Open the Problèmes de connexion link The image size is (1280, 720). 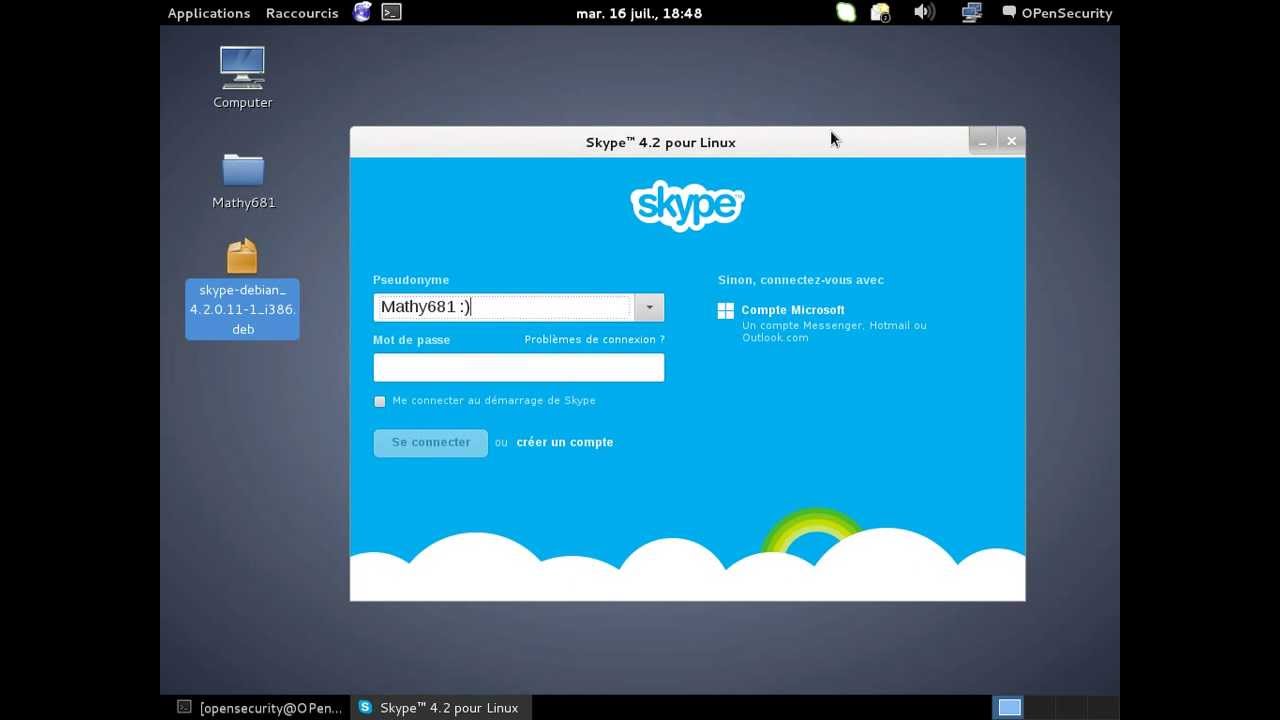[x=594, y=339]
